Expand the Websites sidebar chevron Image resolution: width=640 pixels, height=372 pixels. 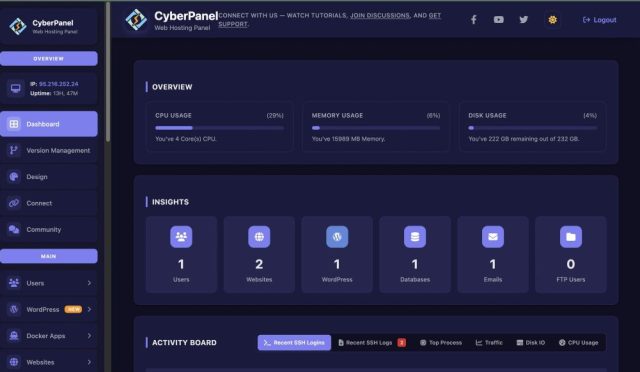tap(89, 362)
